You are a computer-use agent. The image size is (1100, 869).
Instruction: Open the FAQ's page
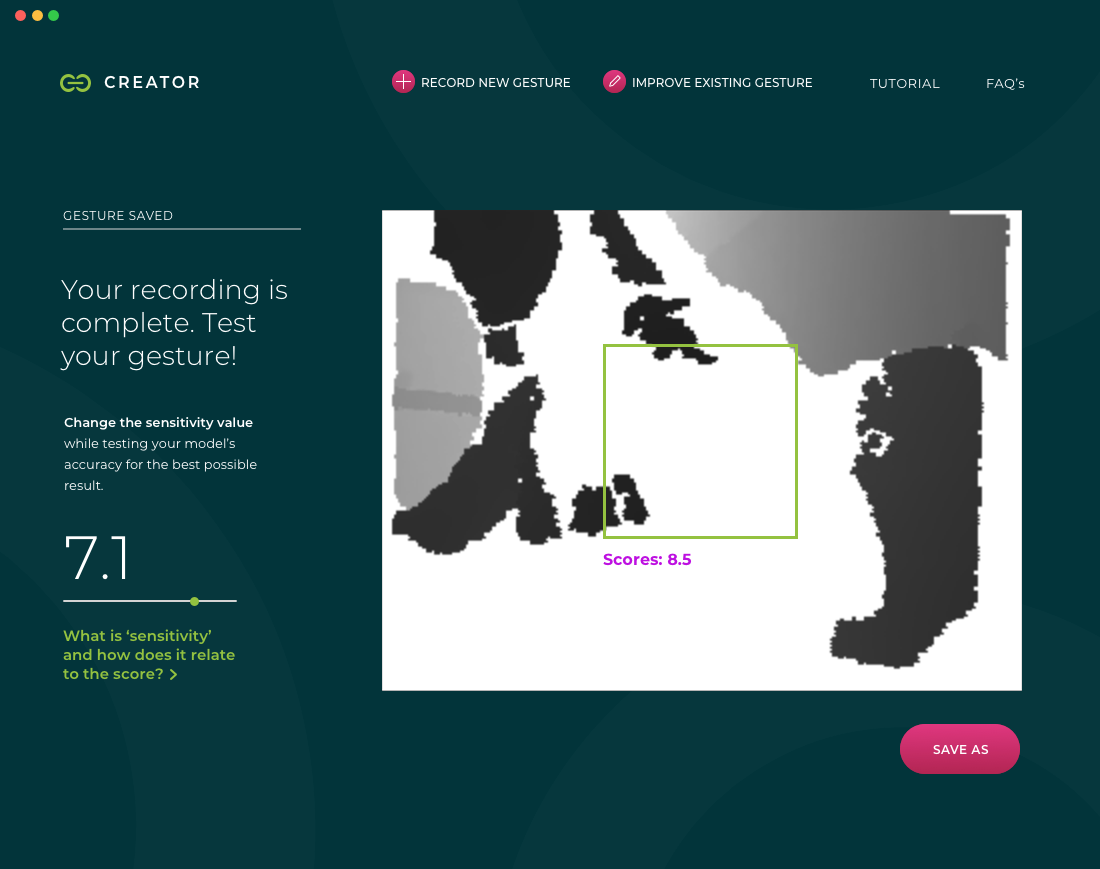(1005, 83)
